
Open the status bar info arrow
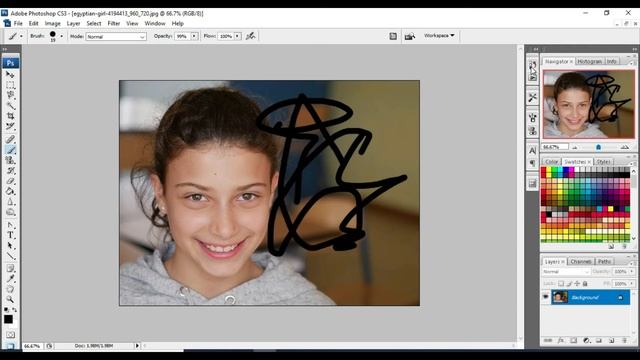point(137,346)
